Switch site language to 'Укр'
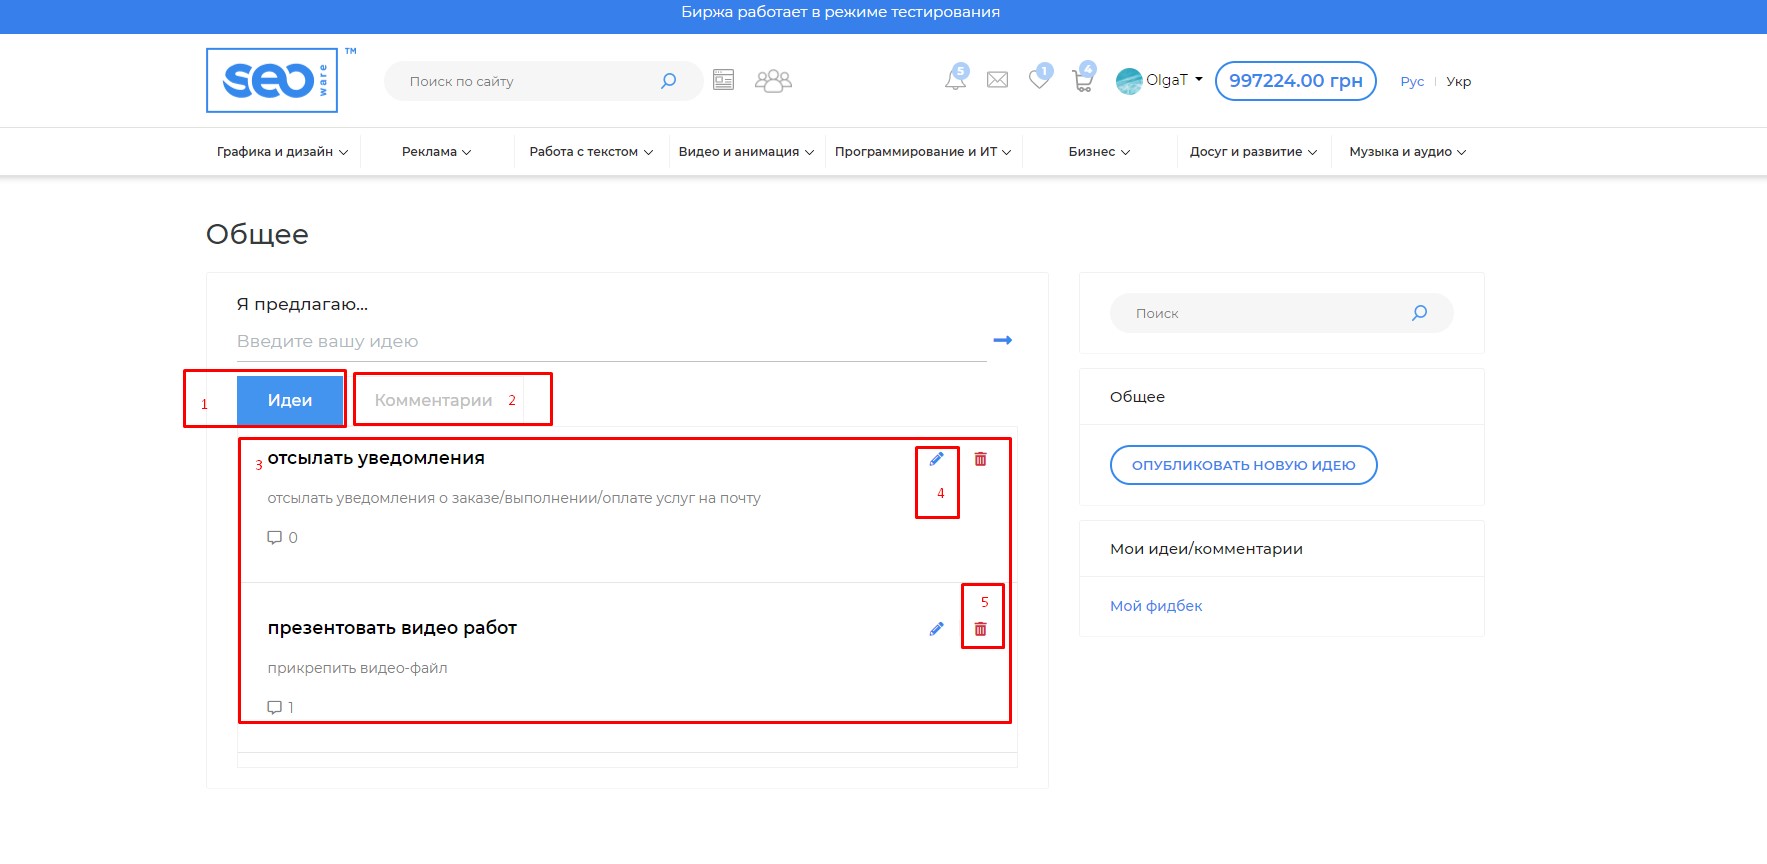 1458,82
